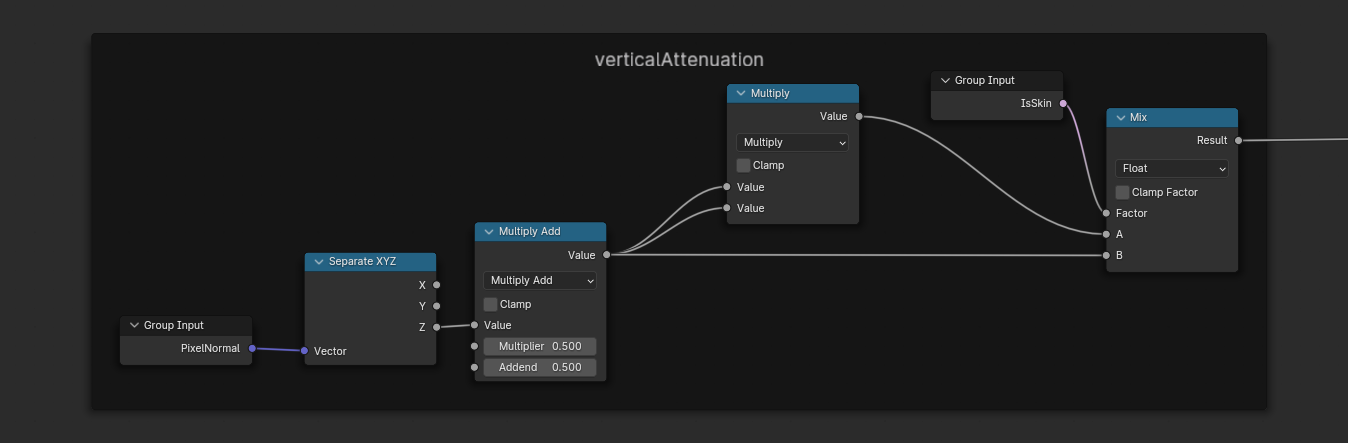Click the IsSkin output socket
This screenshot has height=443, width=1348.
tap(1062, 103)
